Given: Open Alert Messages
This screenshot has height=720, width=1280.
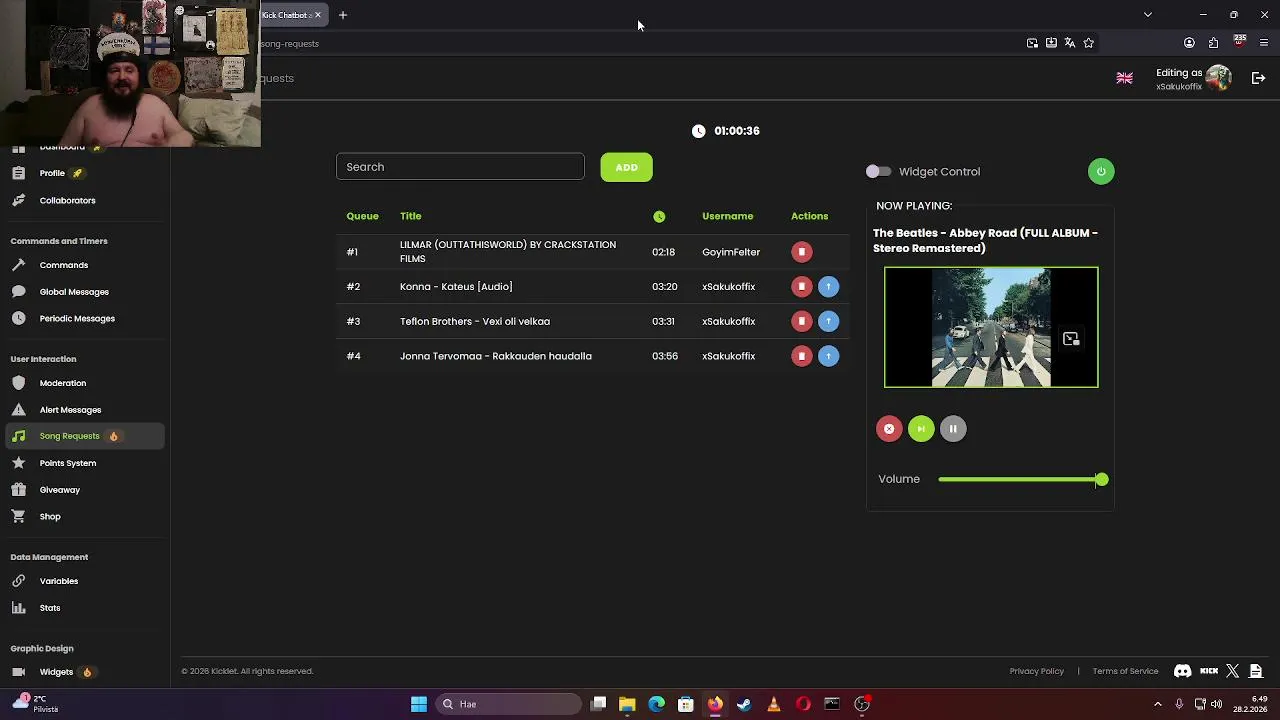Looking at the screenshot, I should click(x=70, y=410).
